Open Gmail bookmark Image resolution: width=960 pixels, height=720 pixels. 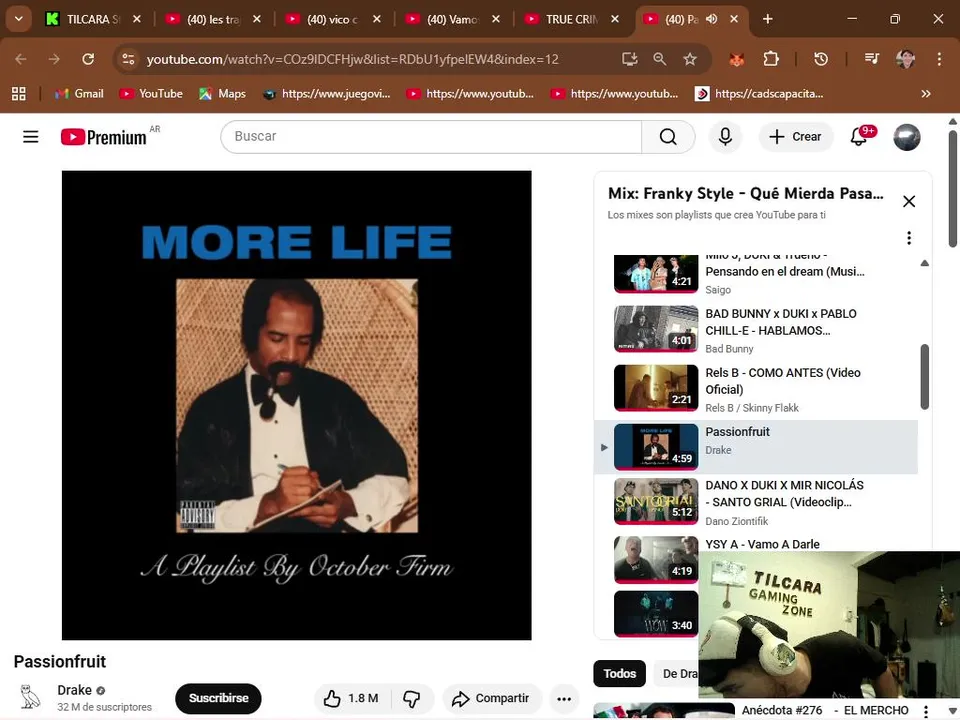[x=79, y=94]
